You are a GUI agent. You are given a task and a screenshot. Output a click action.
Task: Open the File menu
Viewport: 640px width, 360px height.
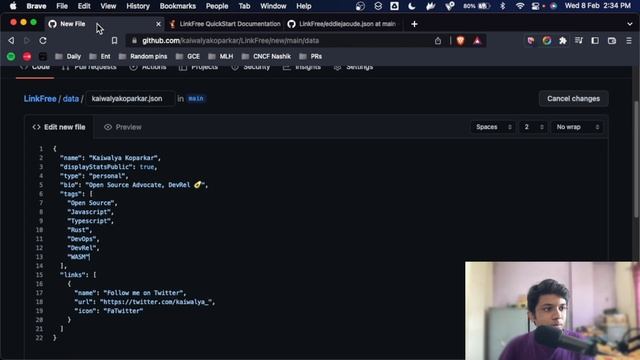[x=62, y=6]
